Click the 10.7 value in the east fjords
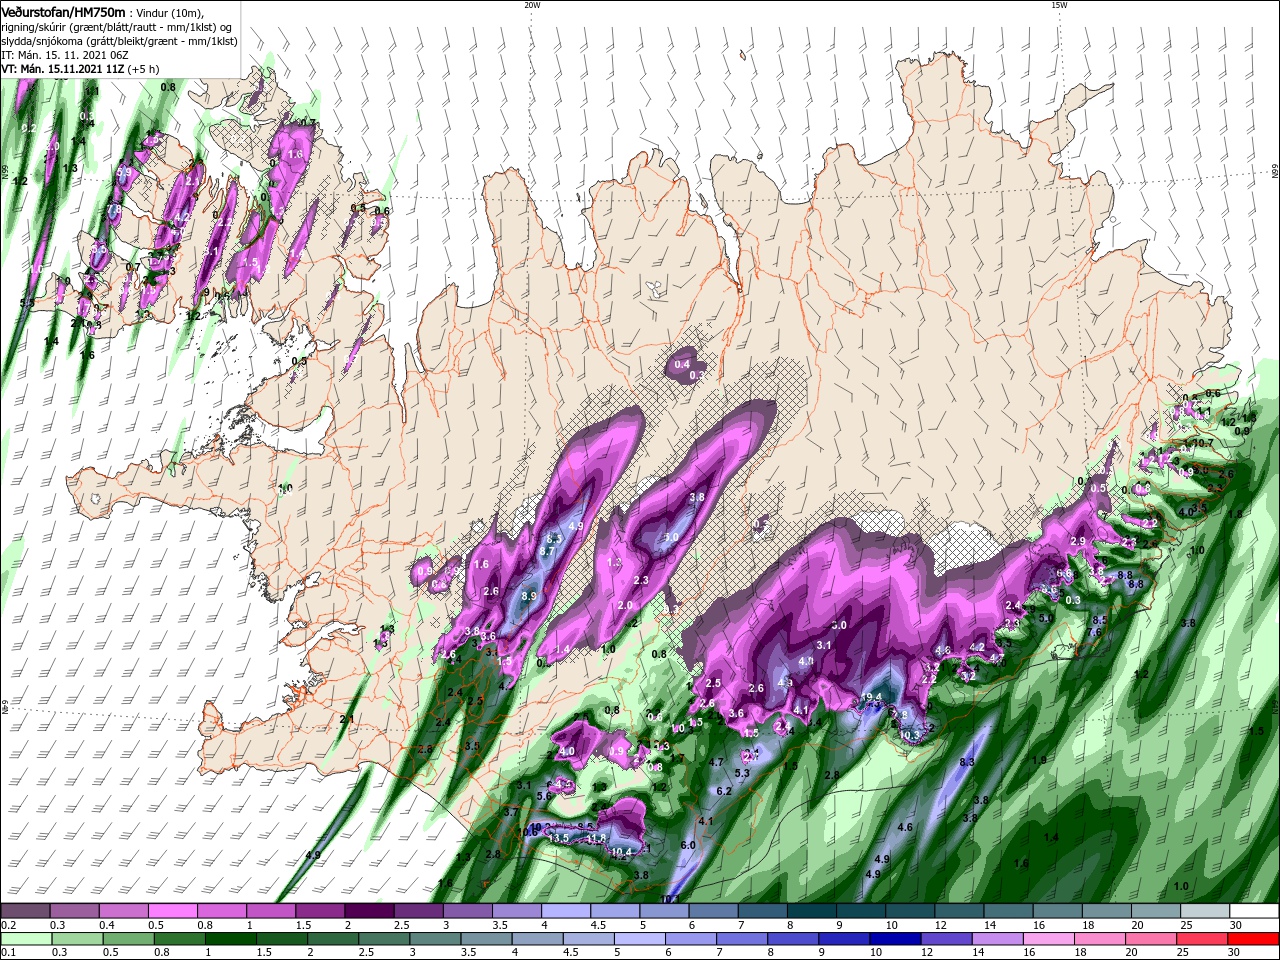 point(1202,443)
